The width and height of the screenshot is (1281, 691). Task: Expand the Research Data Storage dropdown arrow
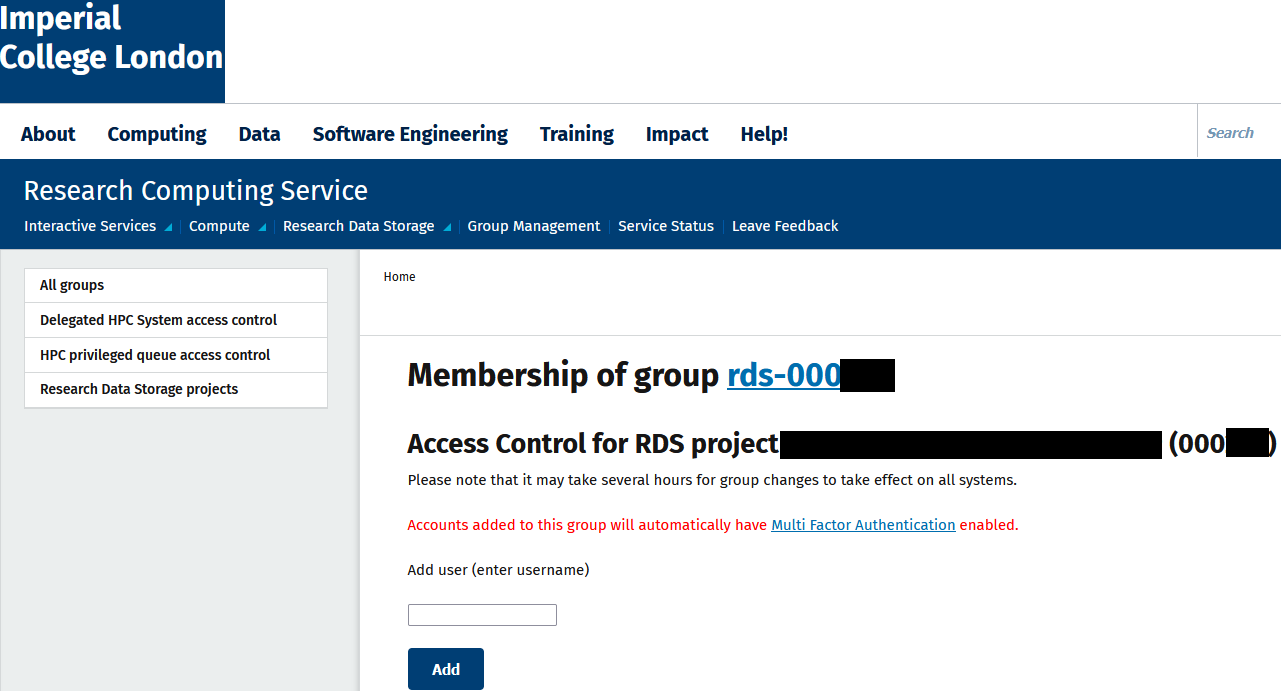point(447,228)
